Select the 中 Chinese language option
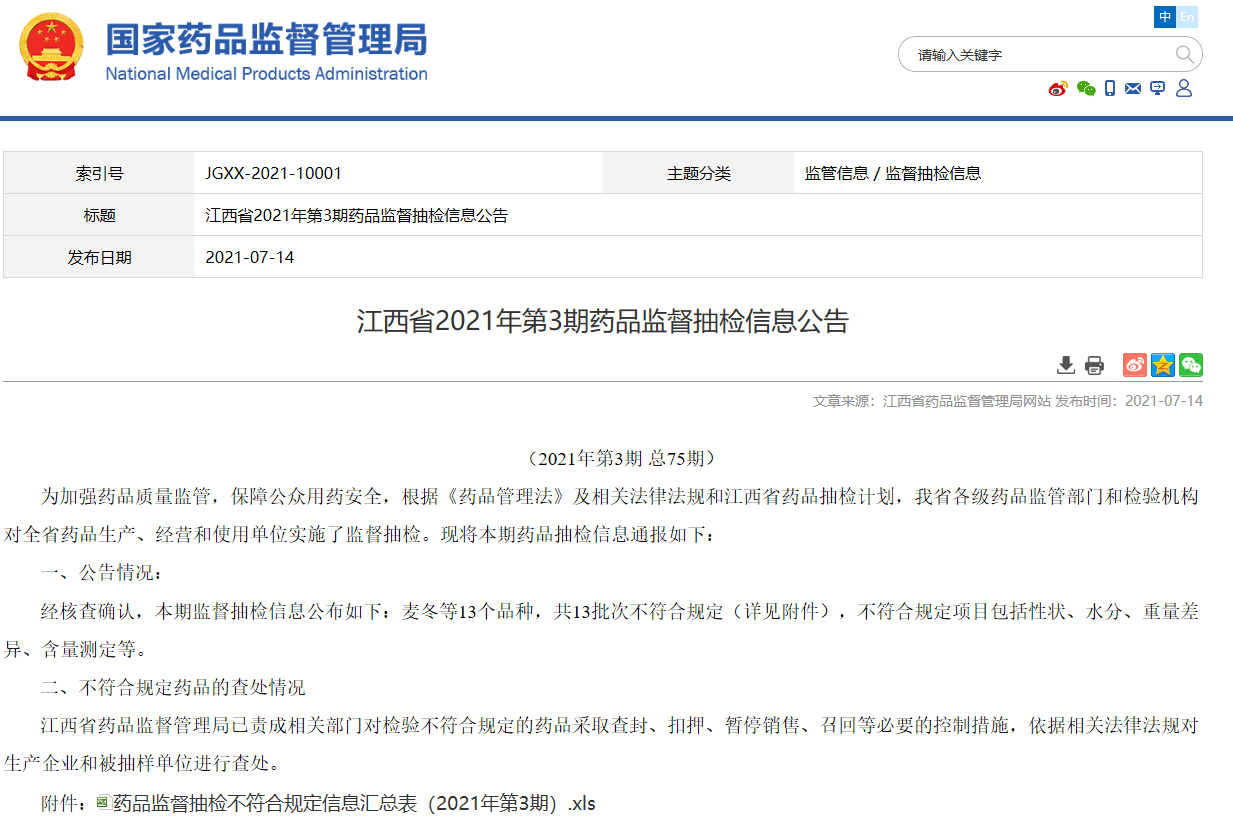Image resolution: width=1233 pixels, height=819 pixels. point(1165,17)
